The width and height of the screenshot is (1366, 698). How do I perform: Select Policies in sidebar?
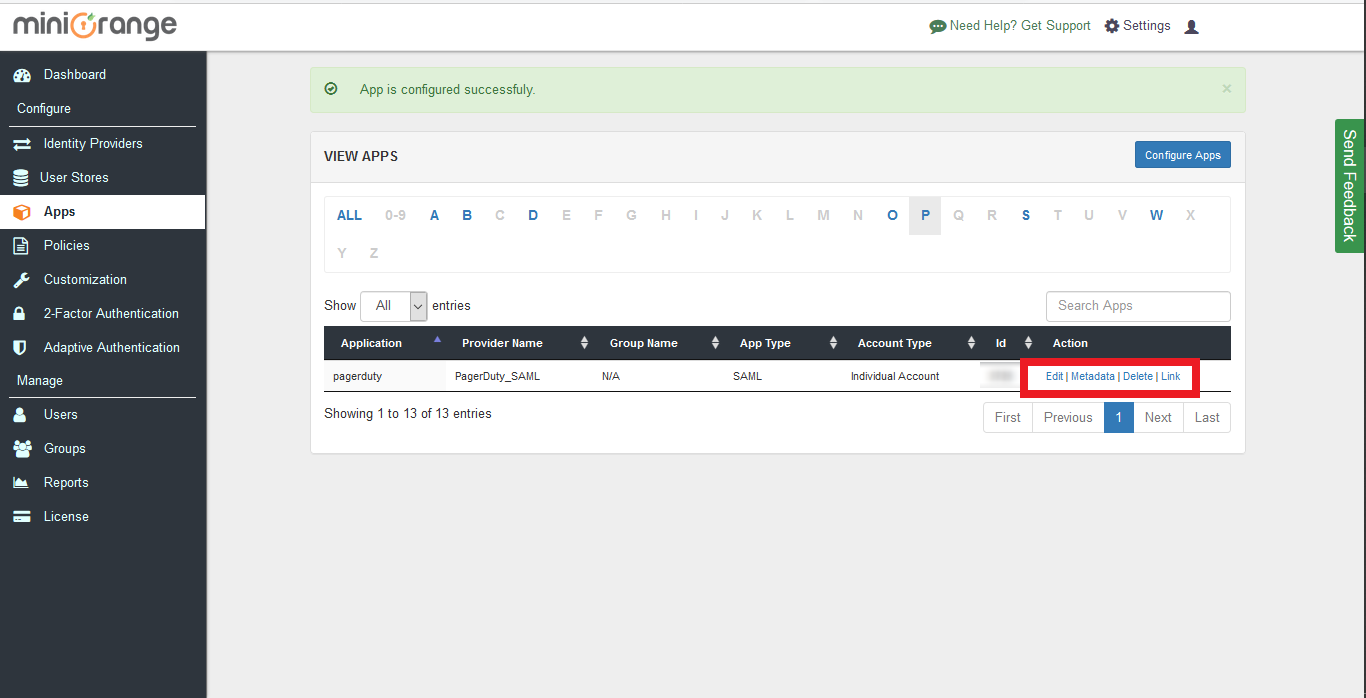click(x=67, y=246)
